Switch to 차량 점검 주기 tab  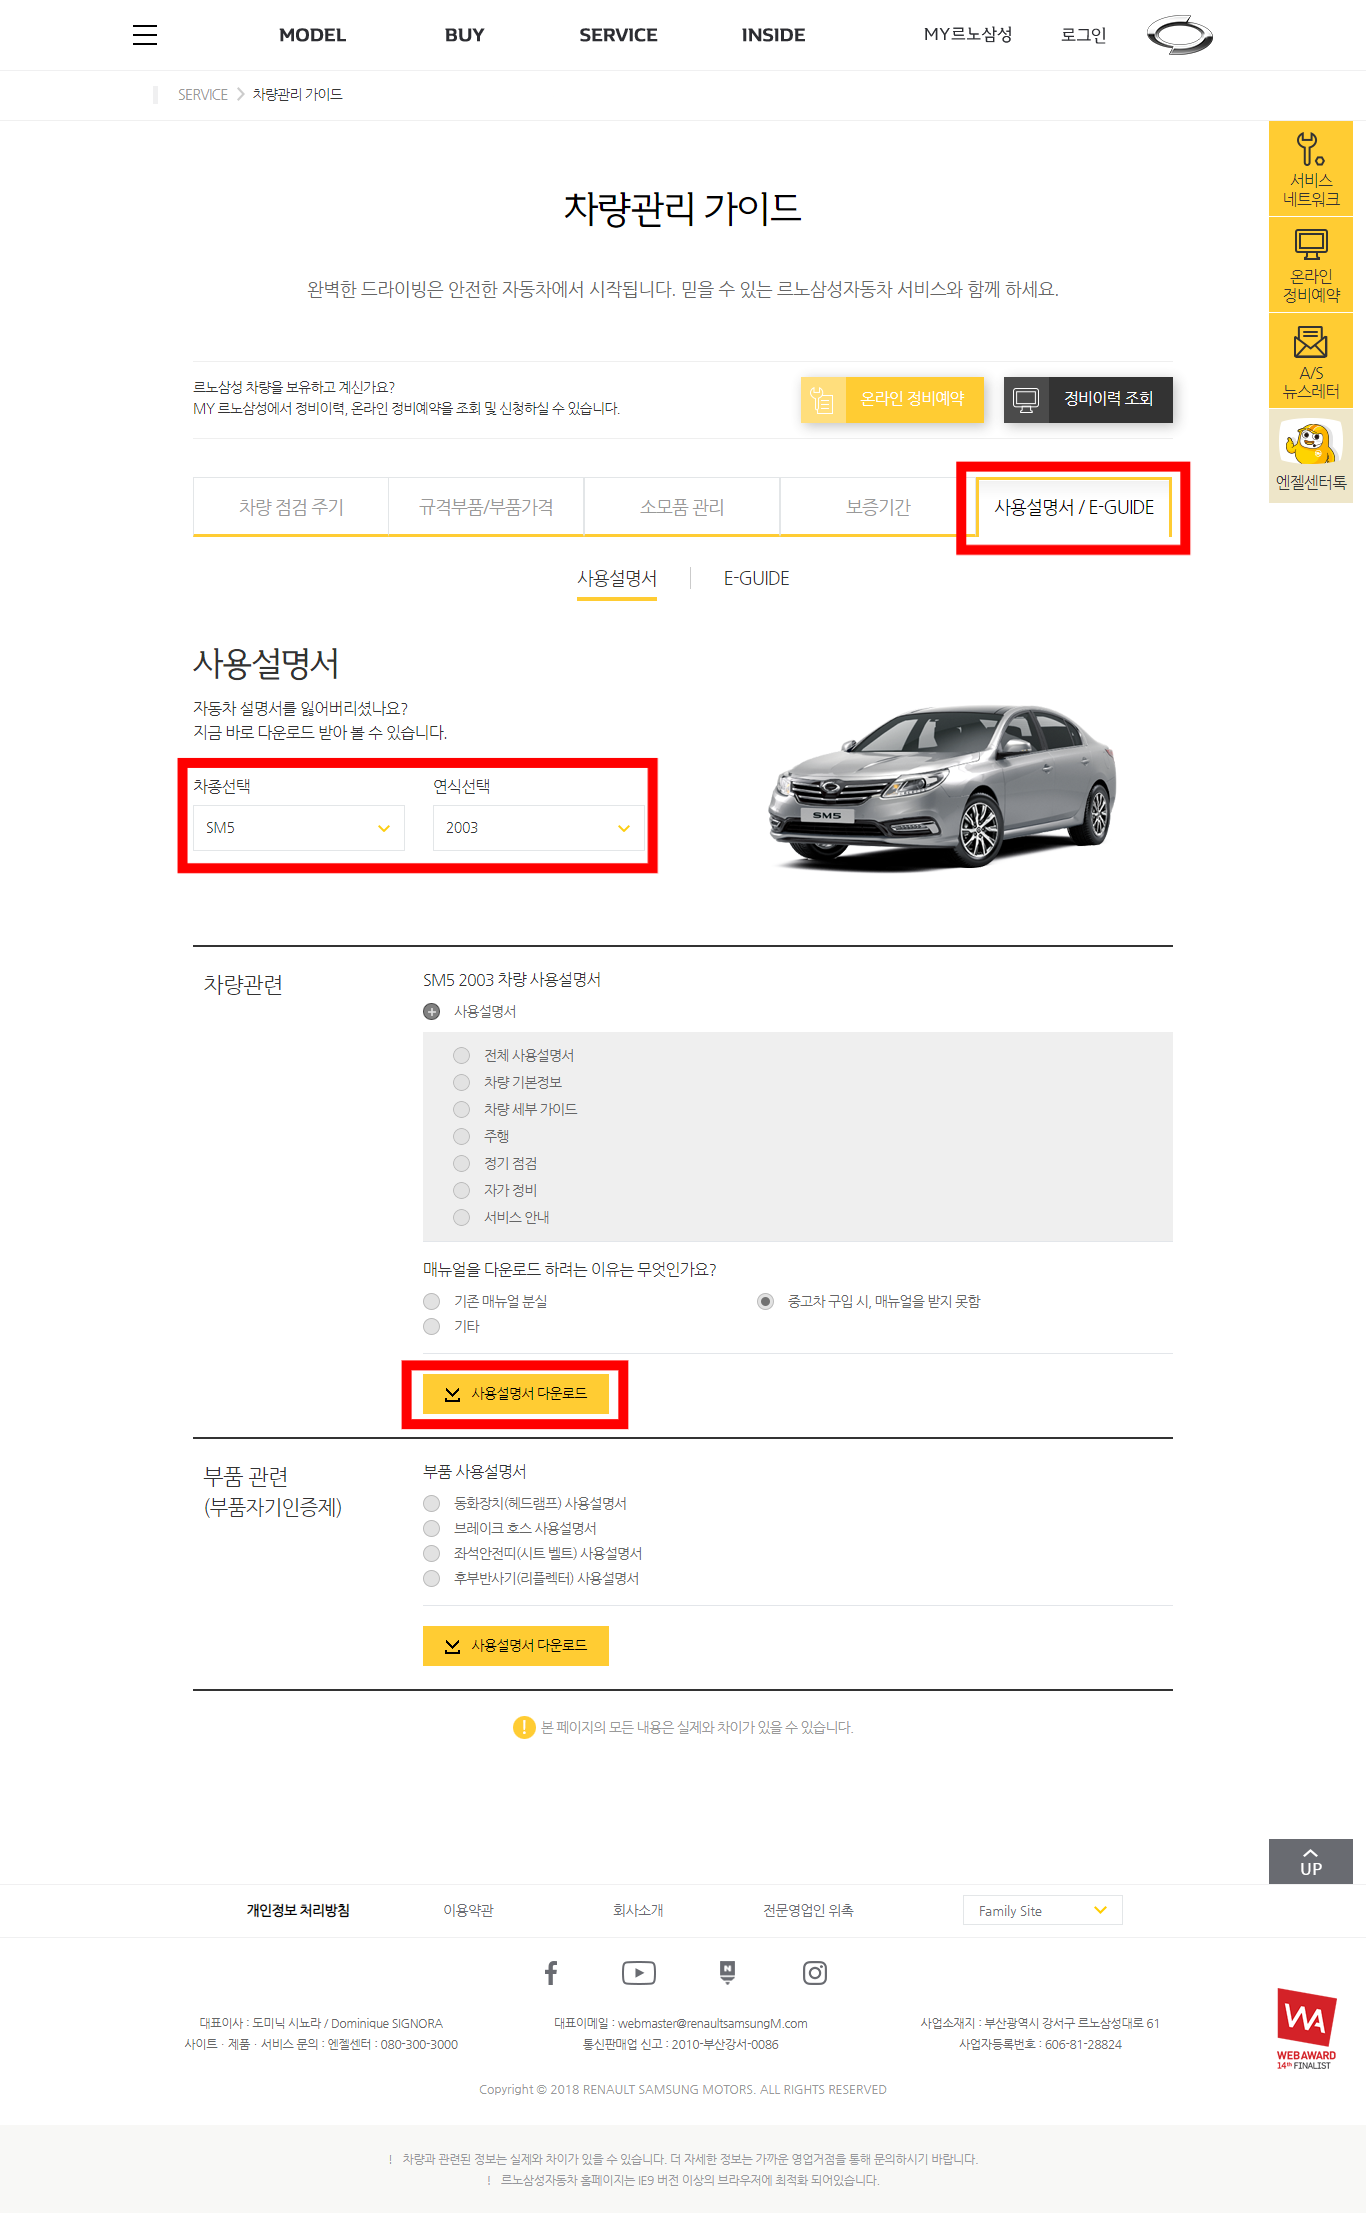tap(291, 507)
